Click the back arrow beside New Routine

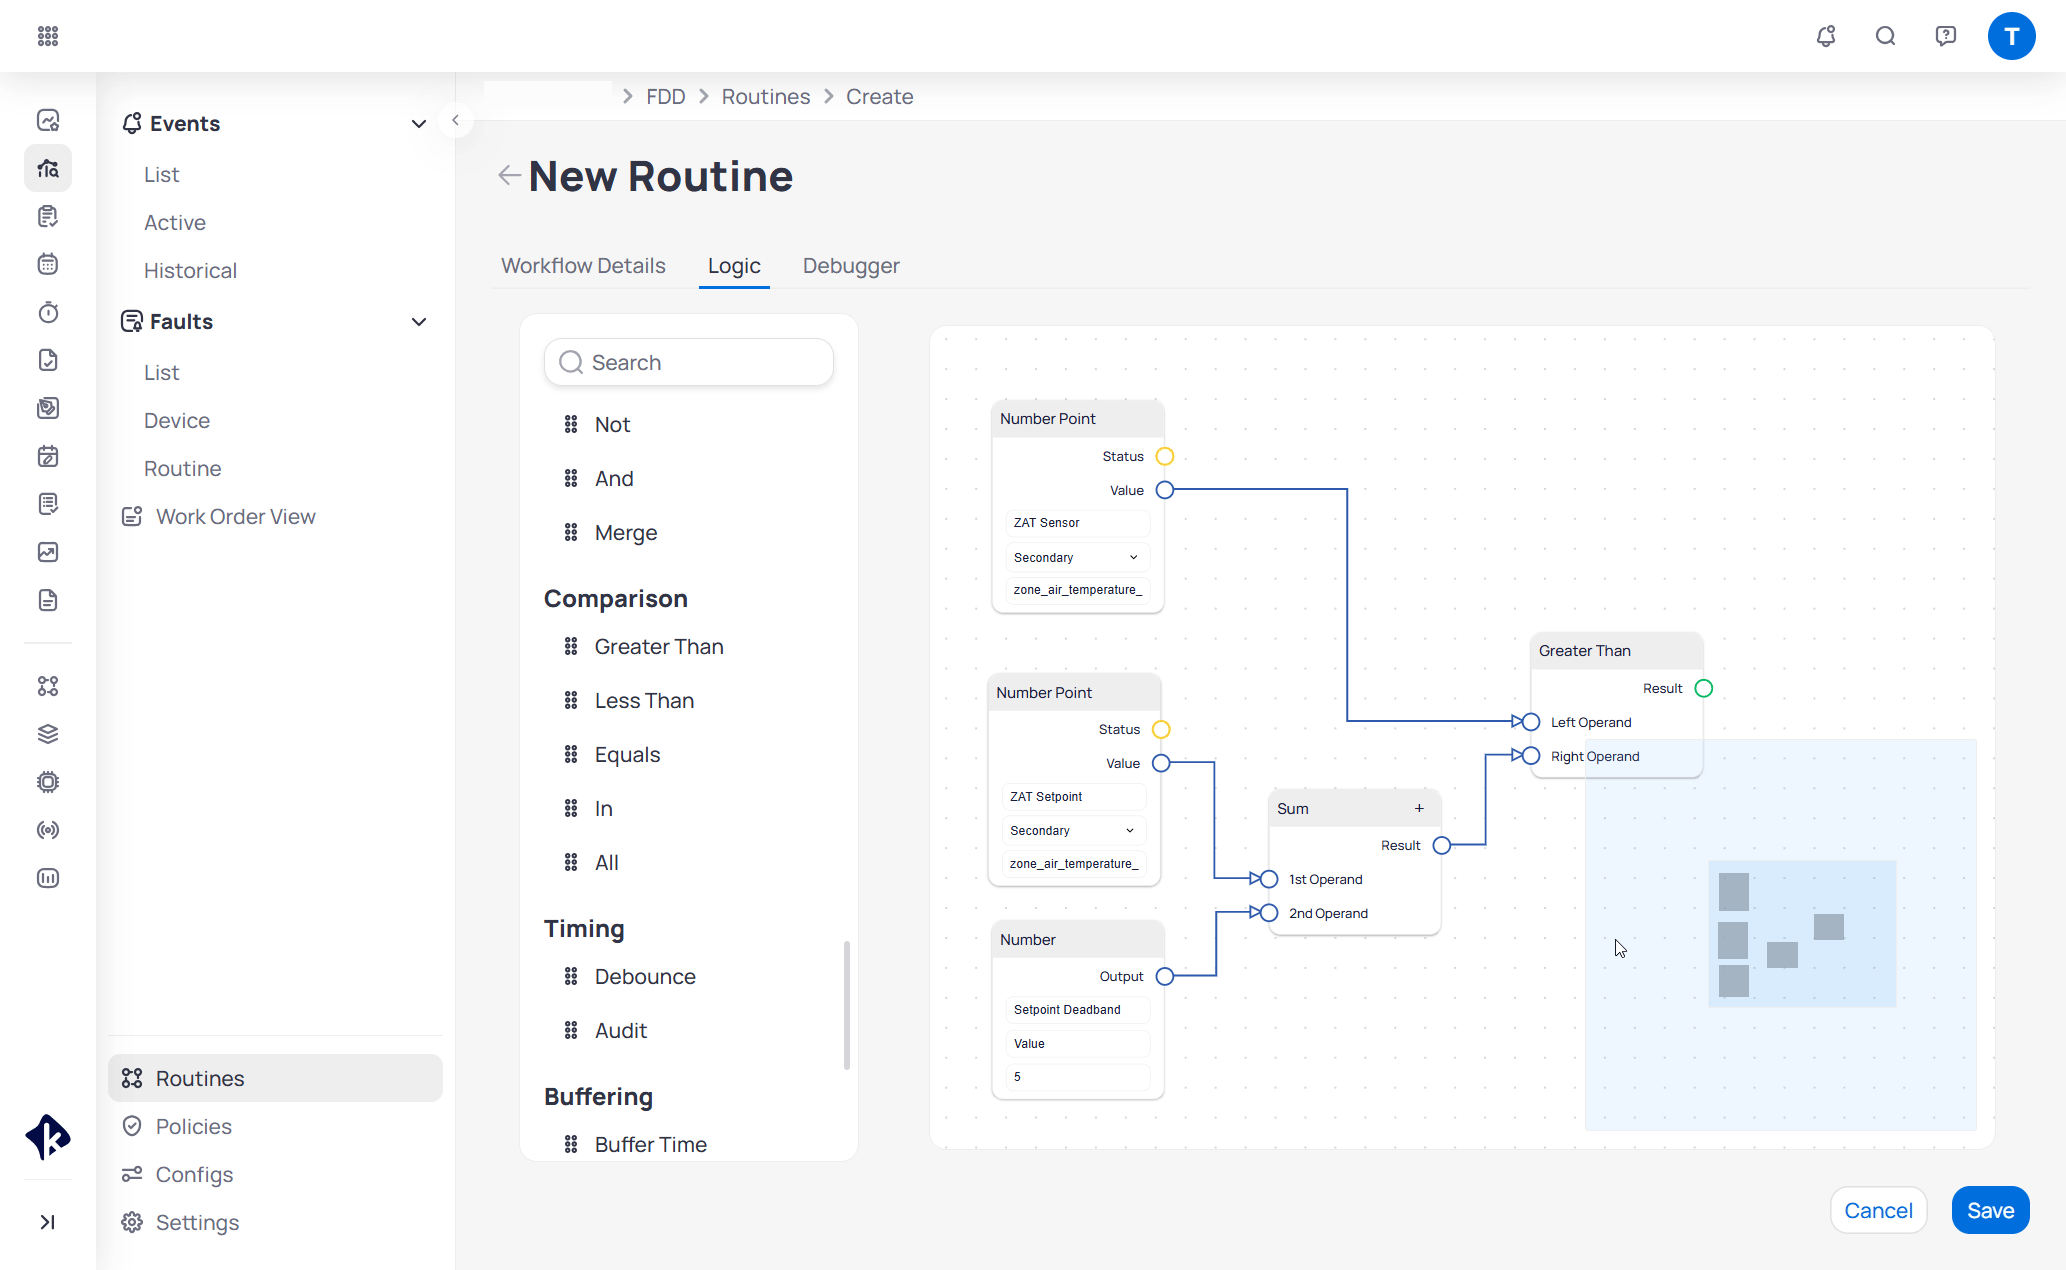click(x=509, y=176)
